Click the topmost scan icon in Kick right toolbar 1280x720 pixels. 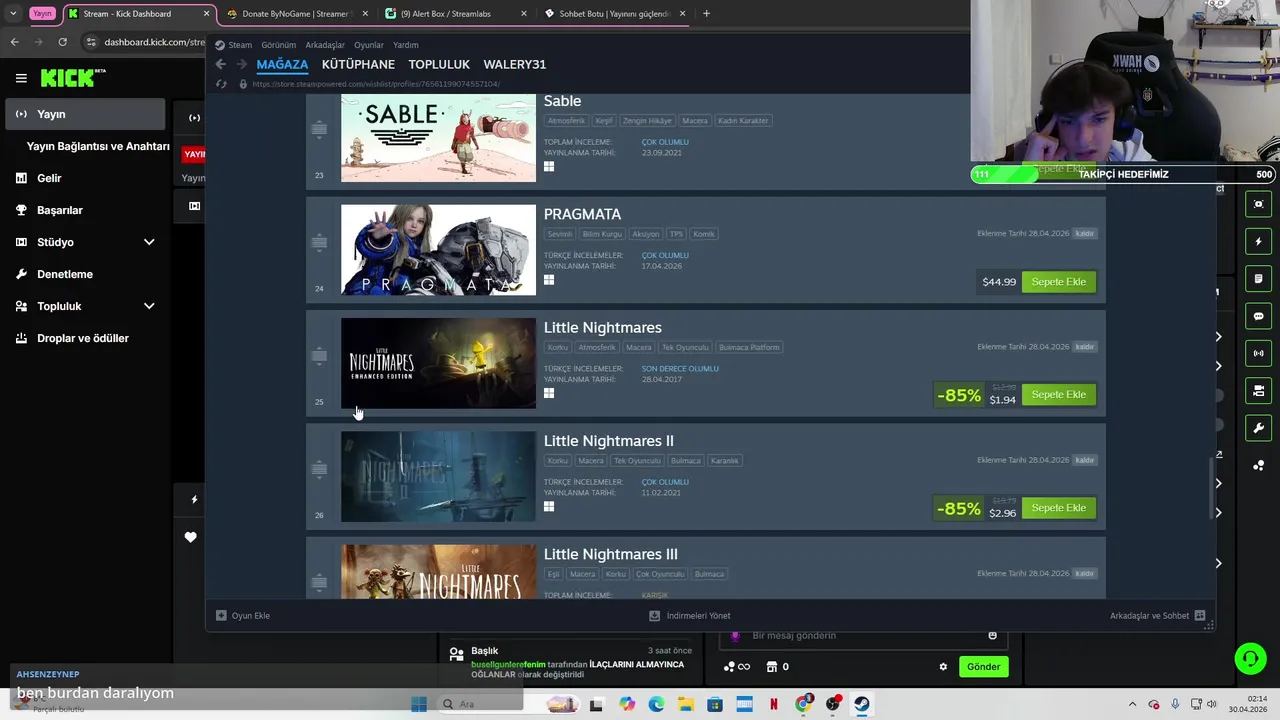point(1258,204)
